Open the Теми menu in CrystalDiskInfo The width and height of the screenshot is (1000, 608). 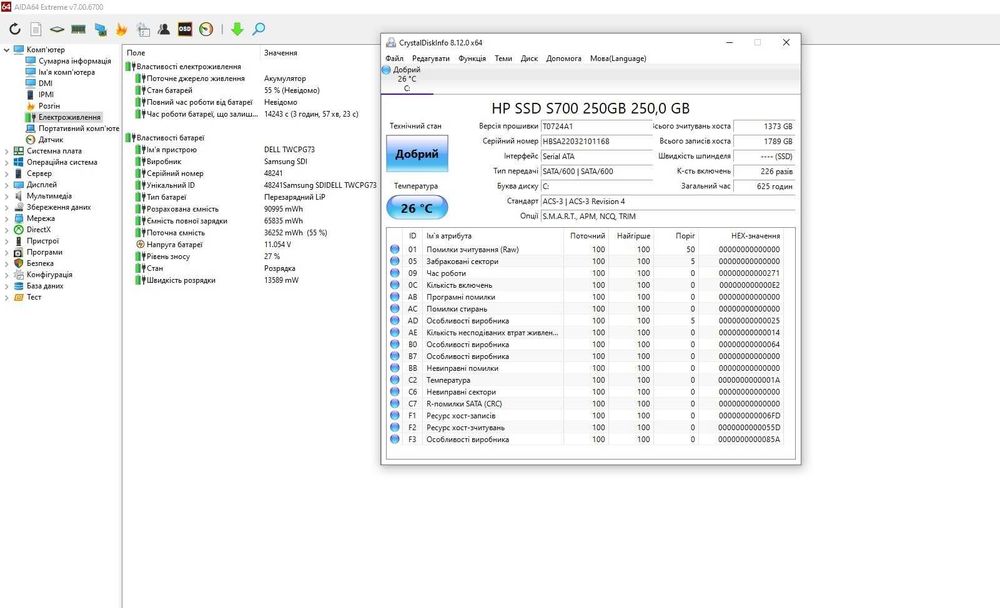coord(503,58)
